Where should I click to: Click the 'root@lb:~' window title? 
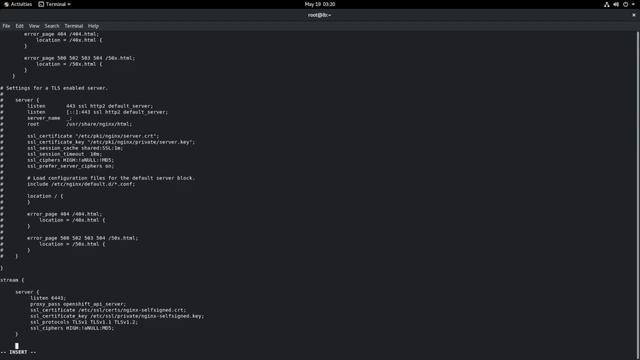320,15
